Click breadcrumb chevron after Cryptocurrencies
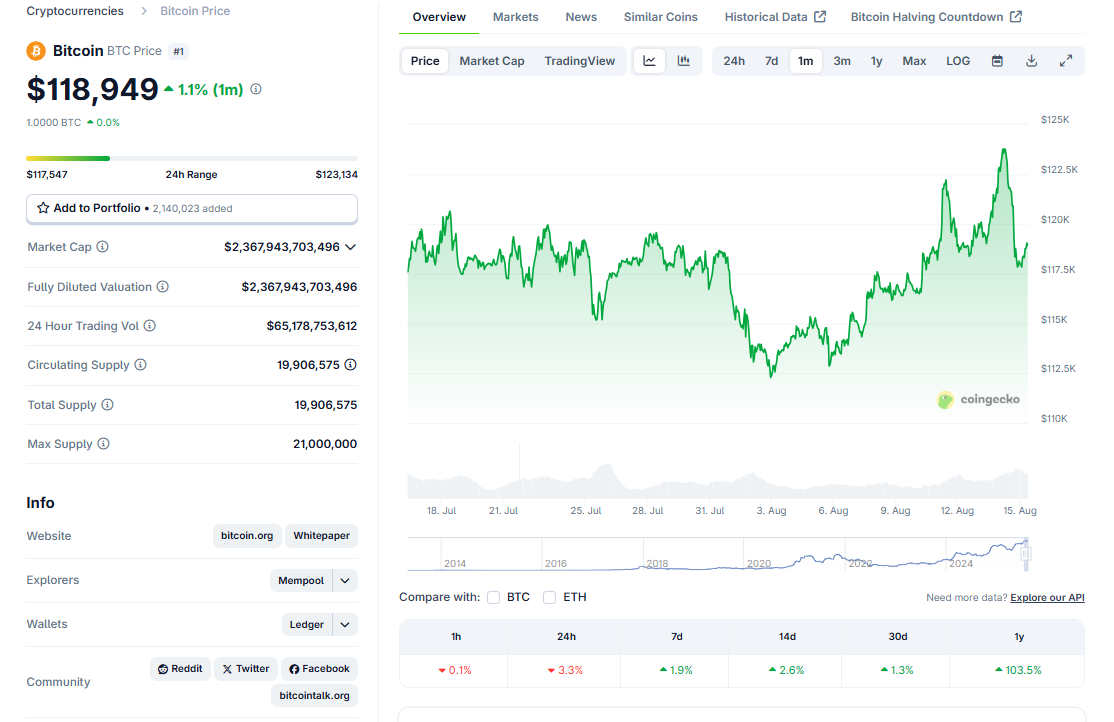This screenshot has height=722, width=1114. (144, 11)
